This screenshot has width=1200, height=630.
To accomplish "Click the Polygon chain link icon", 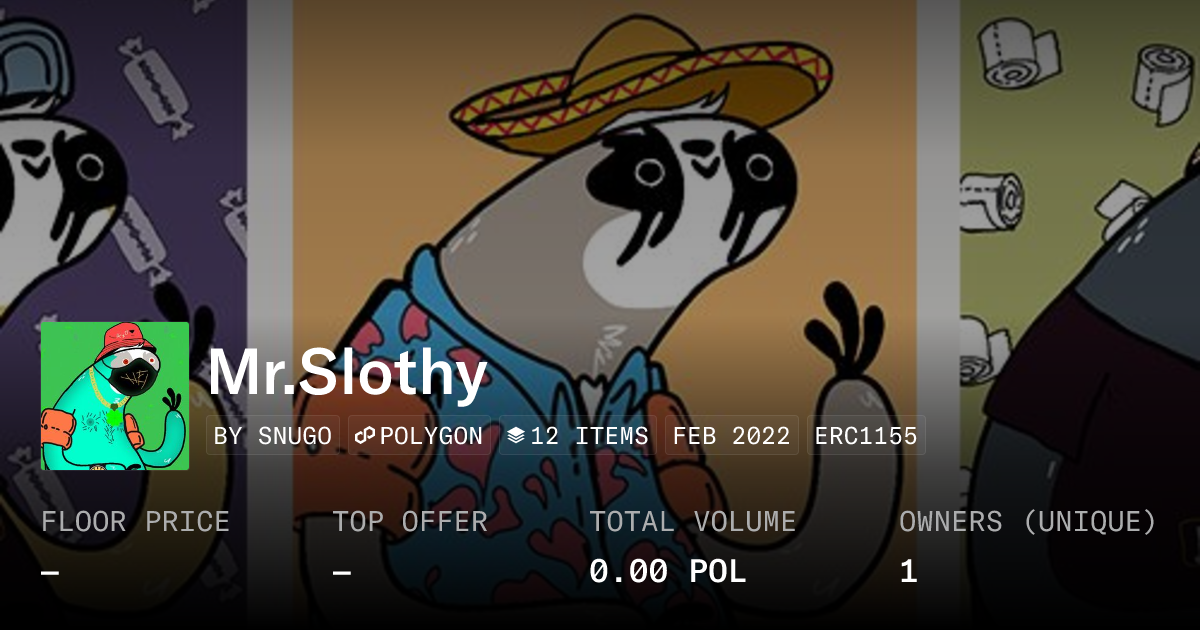I will [365, 436].
